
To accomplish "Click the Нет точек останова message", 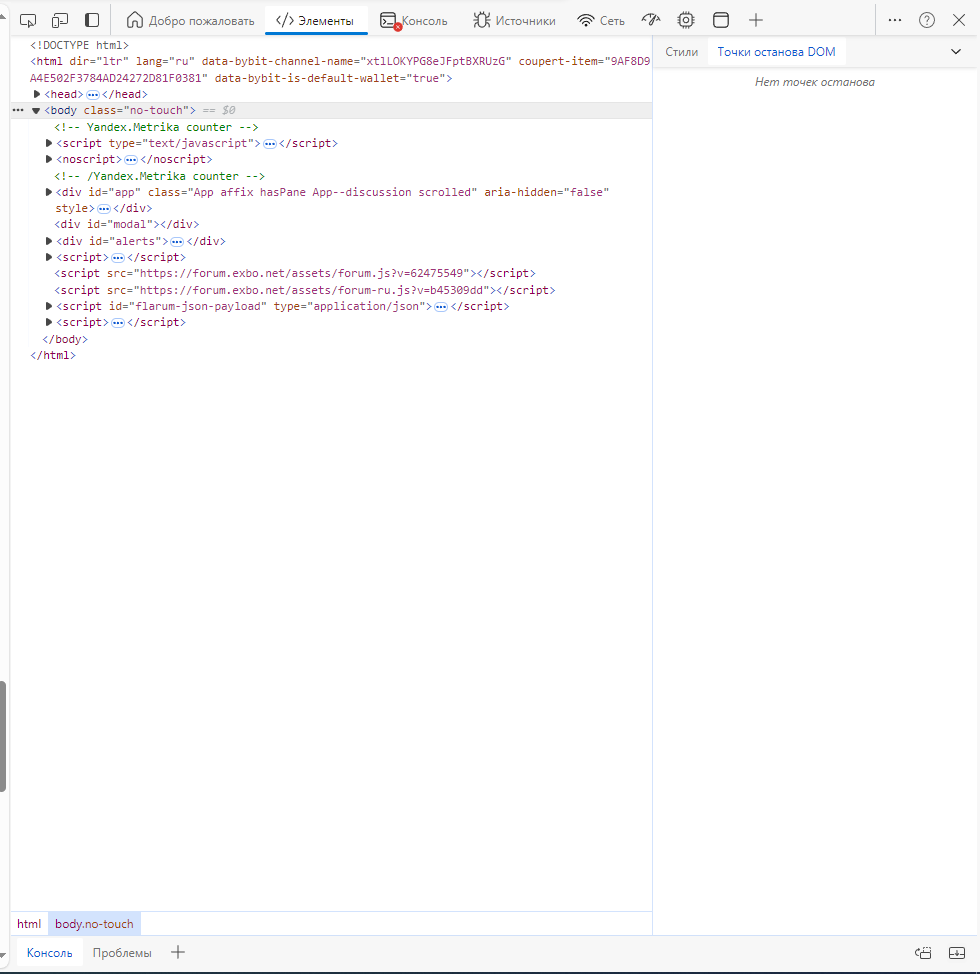I will [x=814, y=82].
